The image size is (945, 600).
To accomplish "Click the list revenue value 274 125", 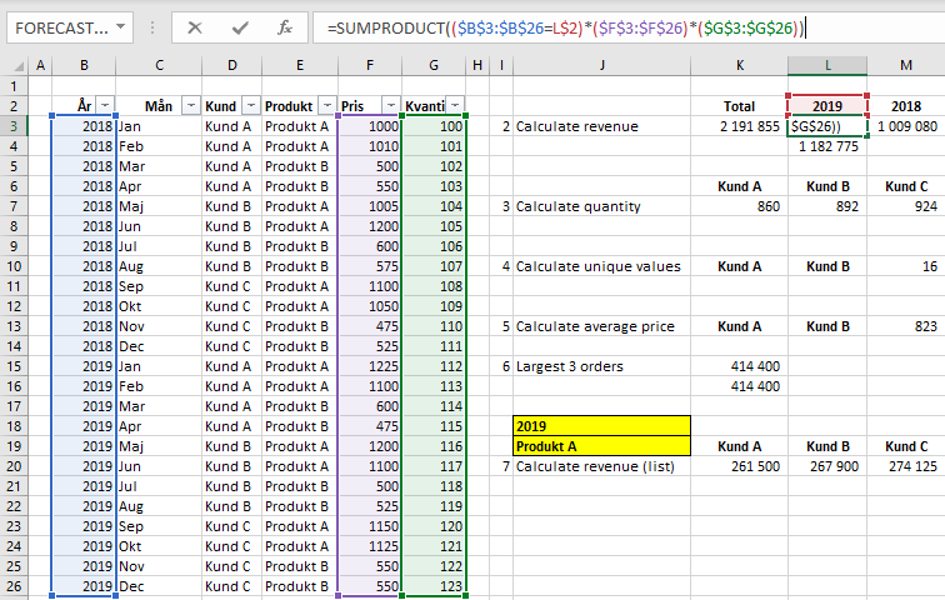I will click(913, 466).
